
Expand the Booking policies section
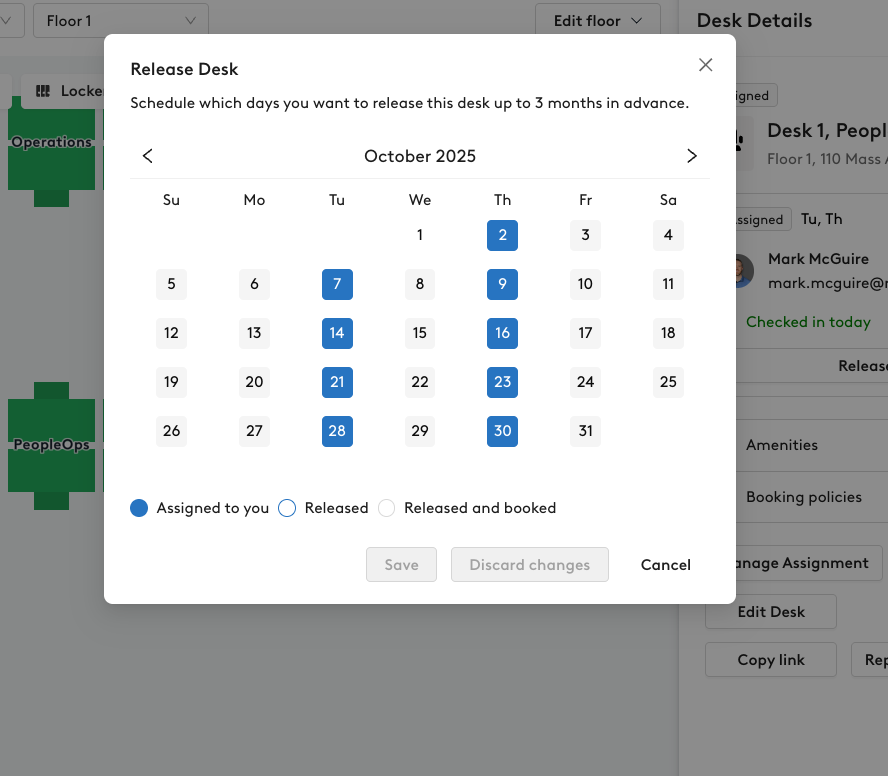[804, 497]
